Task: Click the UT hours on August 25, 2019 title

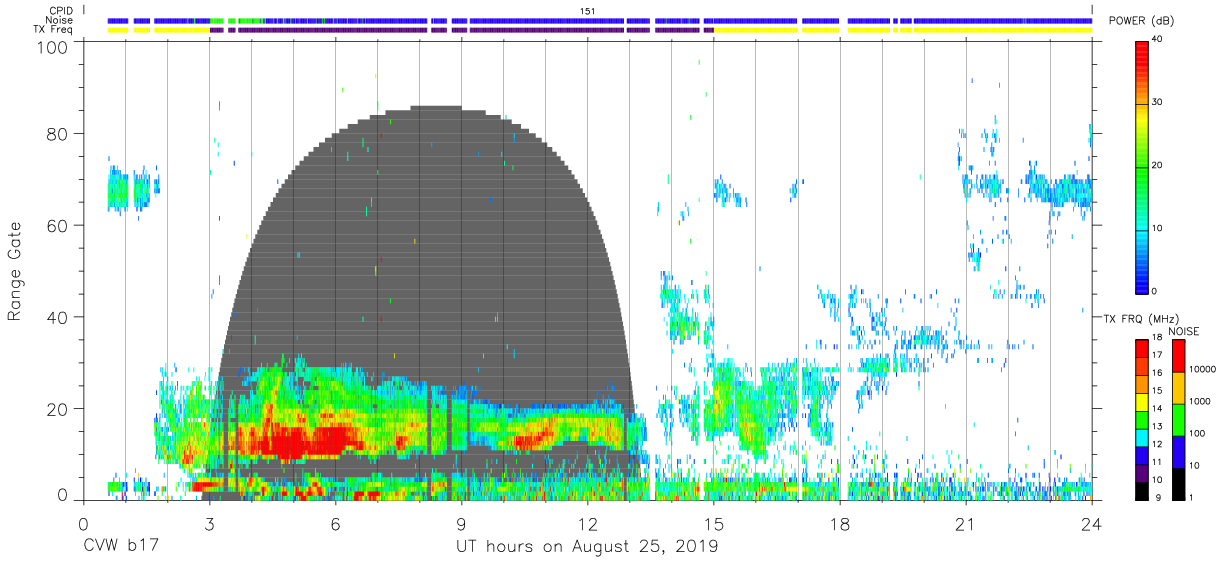Action: (x=587, y=547)
